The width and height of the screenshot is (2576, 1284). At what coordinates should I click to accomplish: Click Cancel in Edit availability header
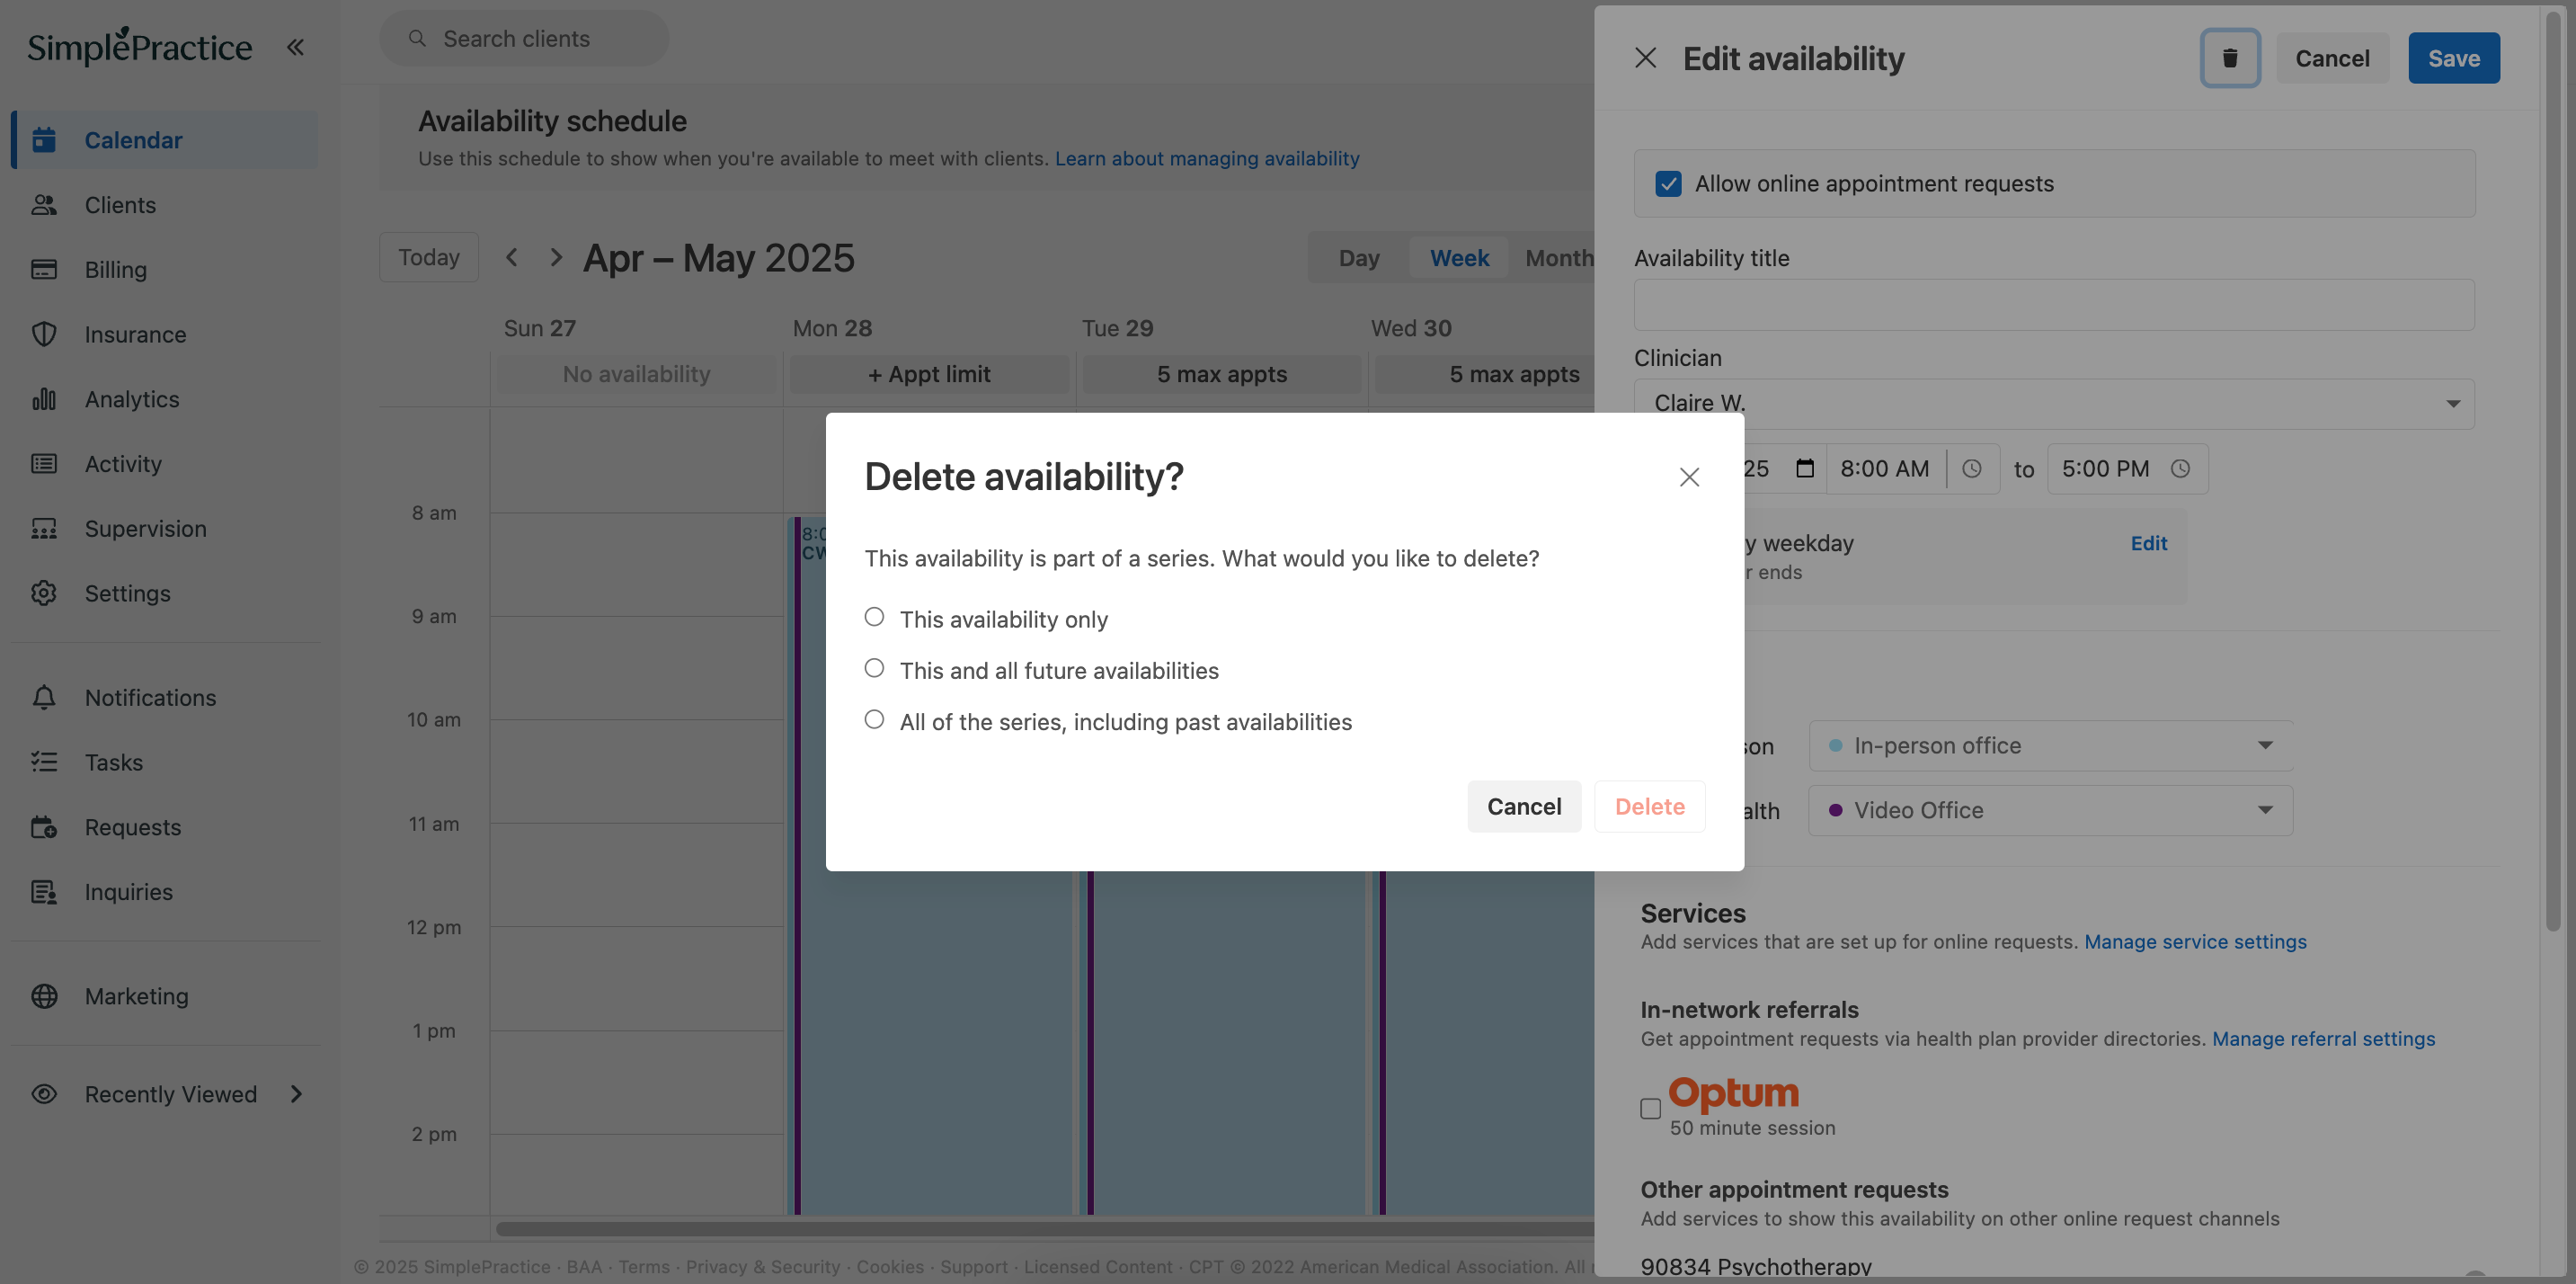(2332, 58)
